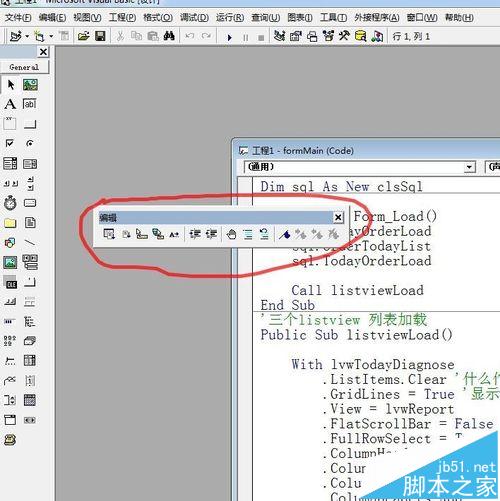The width and height of the screenshot is (500, 501).
Task: Click the Indent icon on 编辑 toolbar
Action: pyautogui.click(x=195, y=234)
